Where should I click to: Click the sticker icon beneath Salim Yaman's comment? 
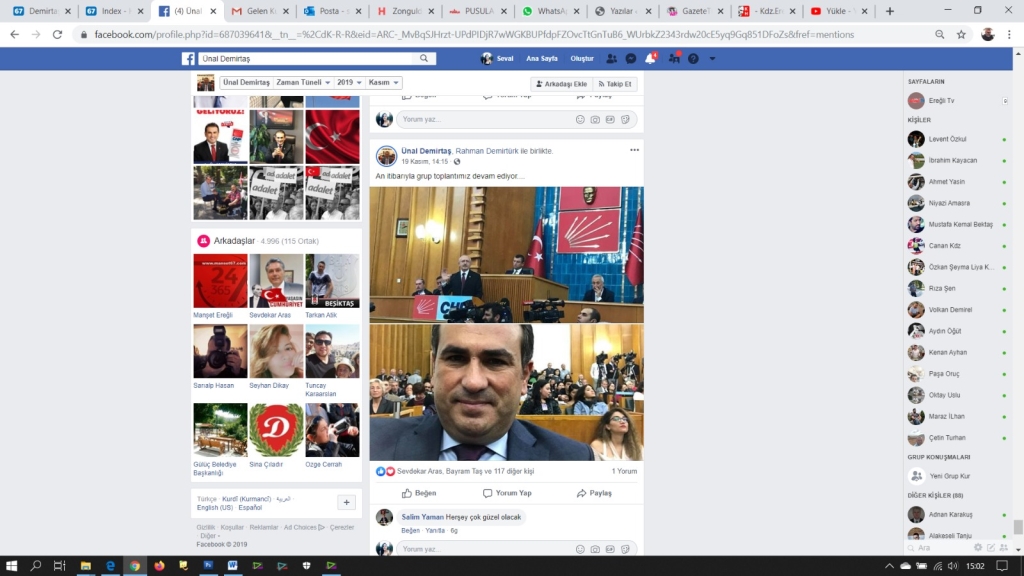coord(625,549)
